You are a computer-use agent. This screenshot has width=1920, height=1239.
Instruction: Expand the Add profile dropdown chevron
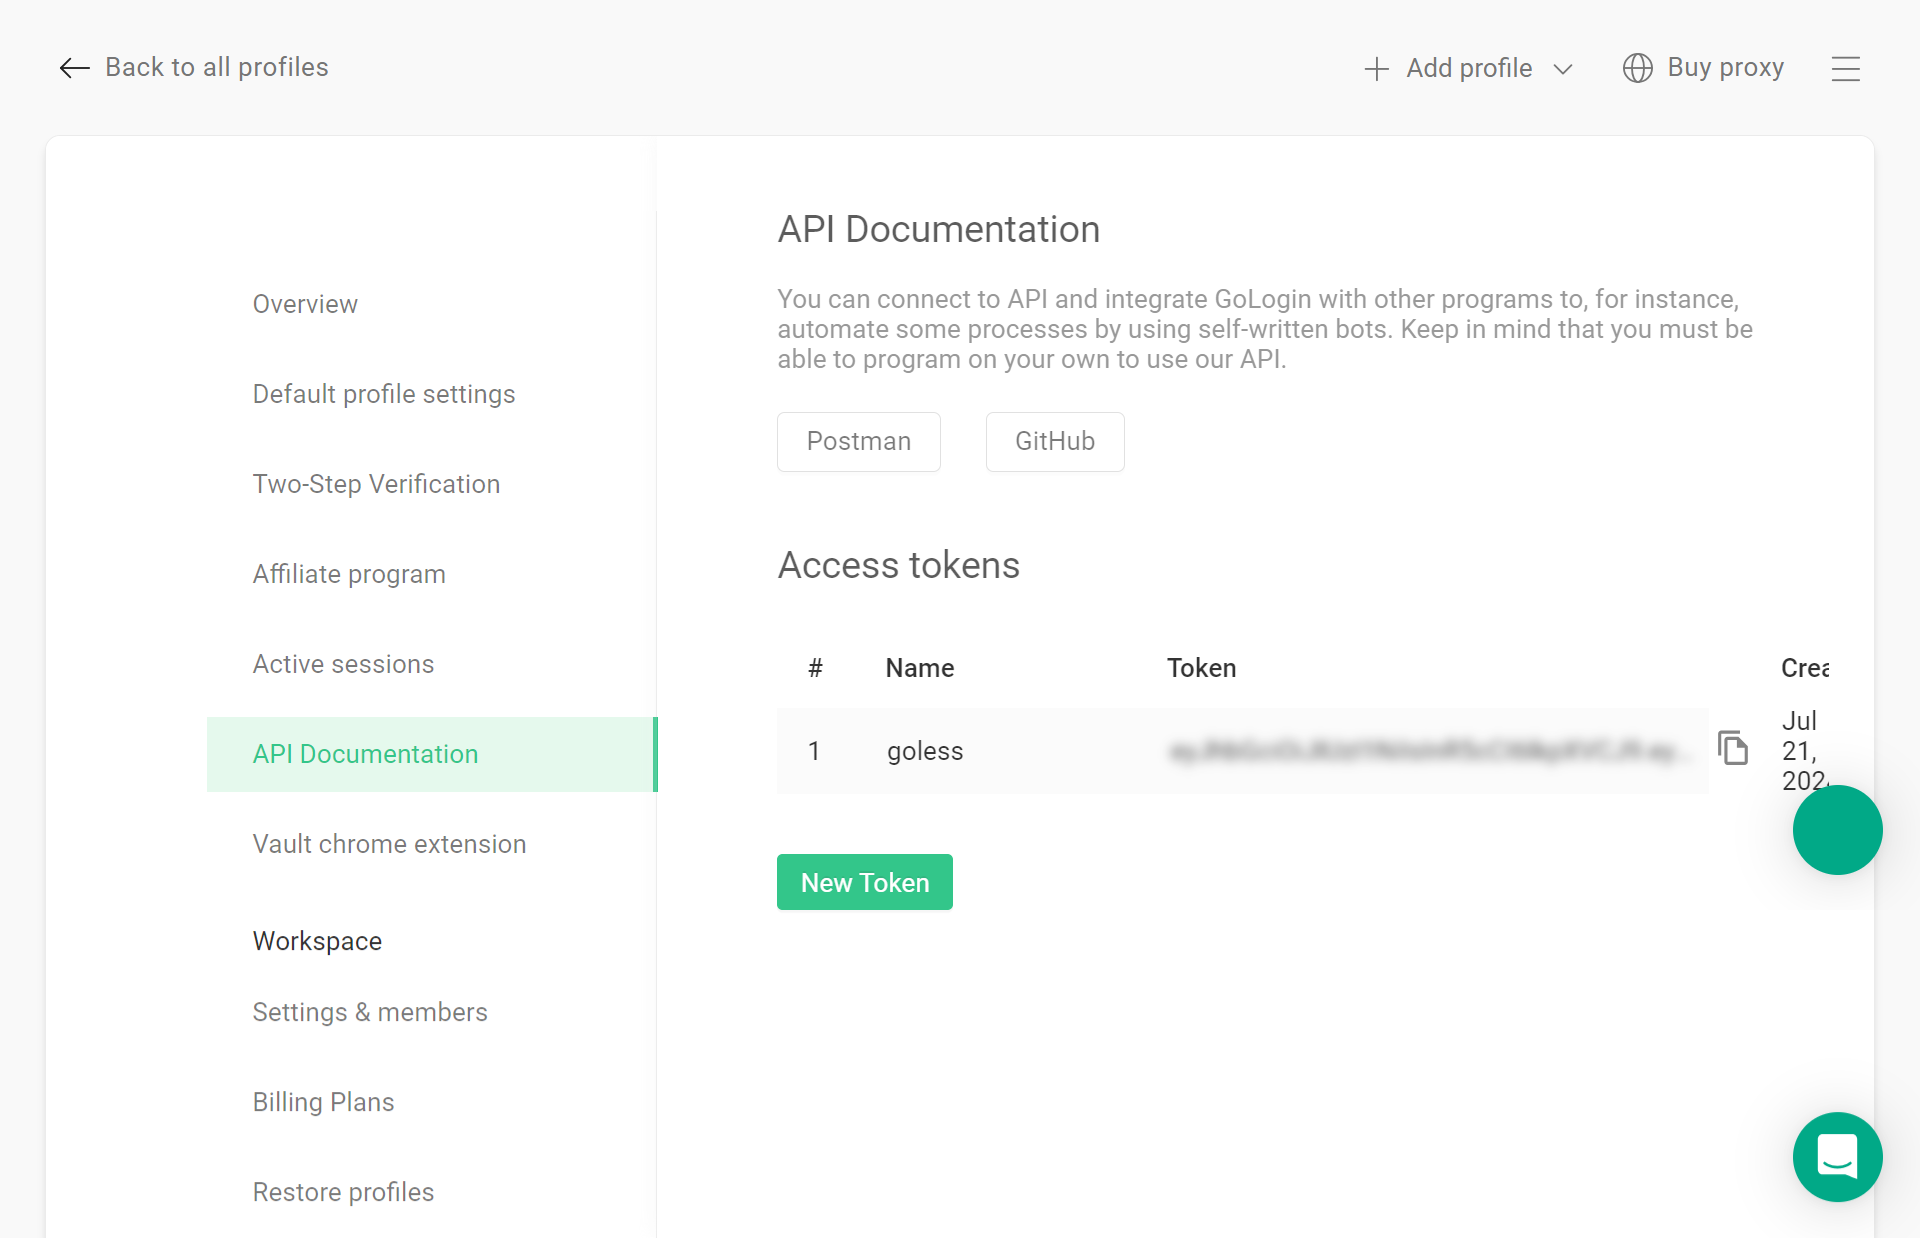point(1563,69)
